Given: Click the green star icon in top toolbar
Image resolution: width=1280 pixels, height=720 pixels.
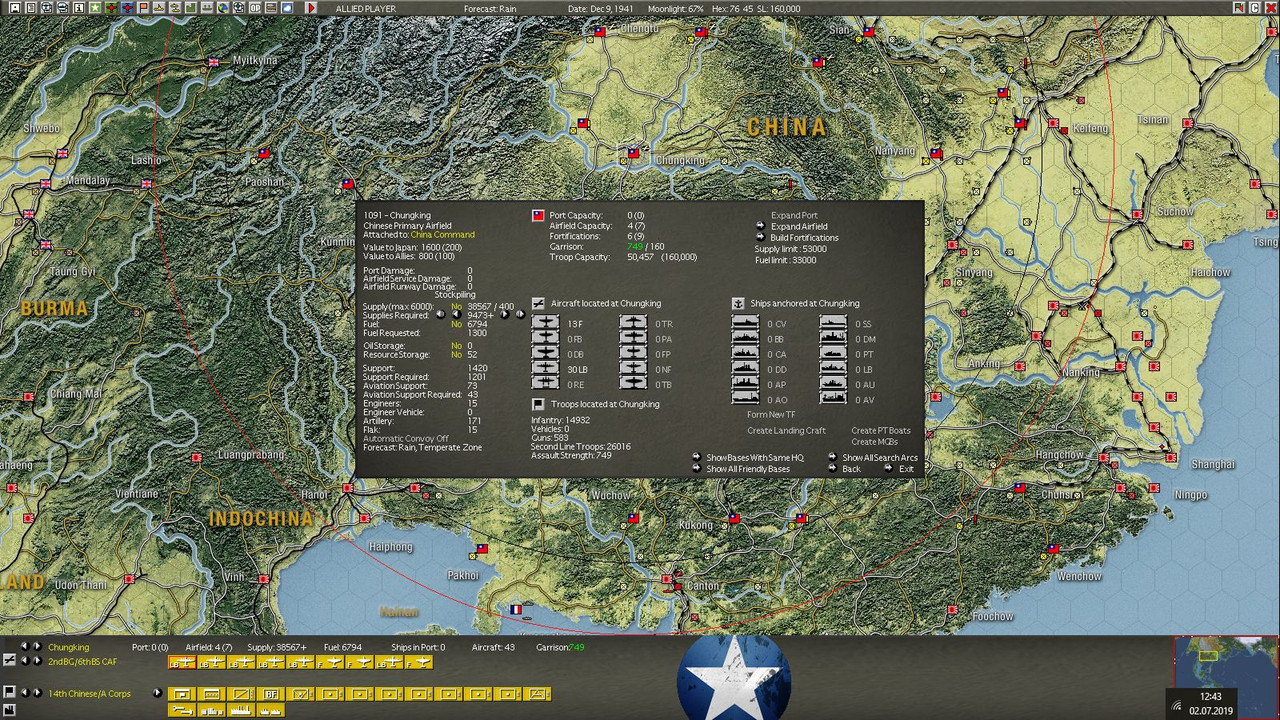Looking at the screenshot, I should pos(95,8).
